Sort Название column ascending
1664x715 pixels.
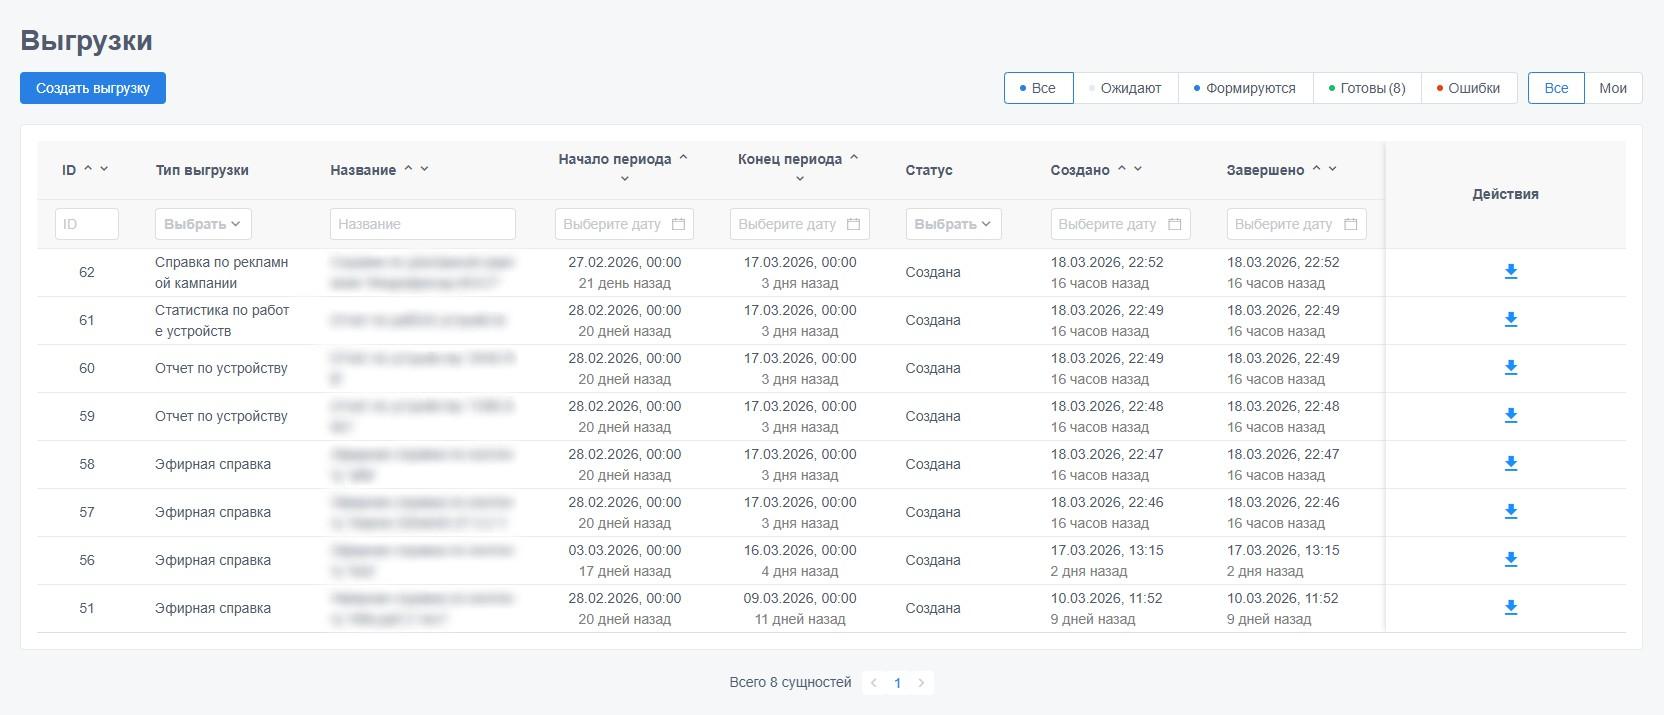pyautogui.click(x=408, y=169)
